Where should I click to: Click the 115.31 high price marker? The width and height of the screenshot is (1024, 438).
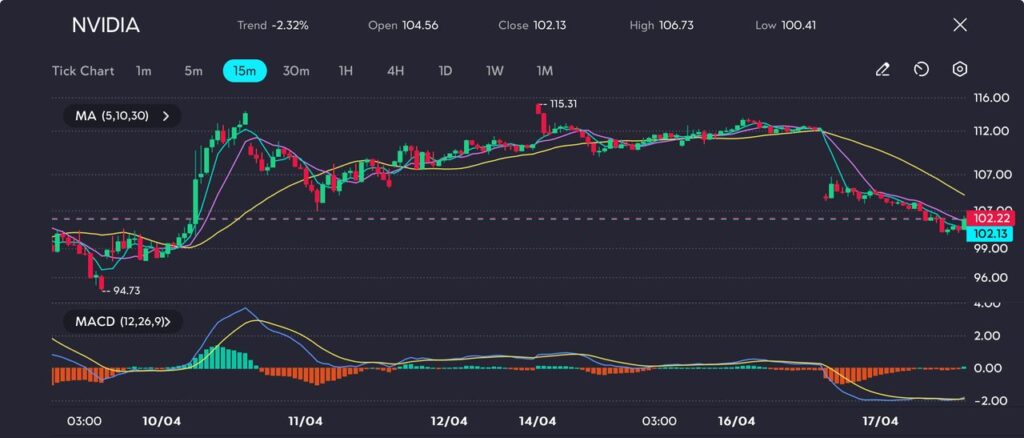[562, 103]
